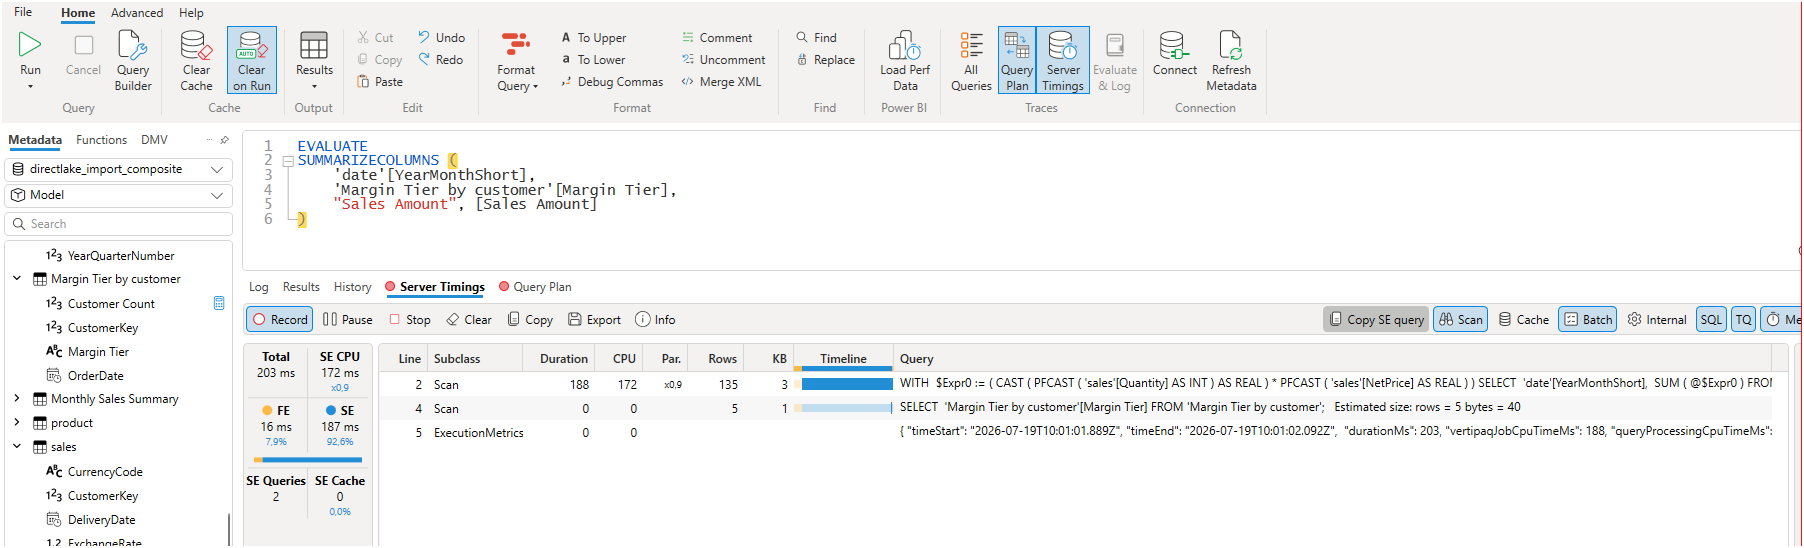The height and width of the screenshot is (548, 1804).
Task: Apply Debug Commas formatting
Action: tap(612, 82)
